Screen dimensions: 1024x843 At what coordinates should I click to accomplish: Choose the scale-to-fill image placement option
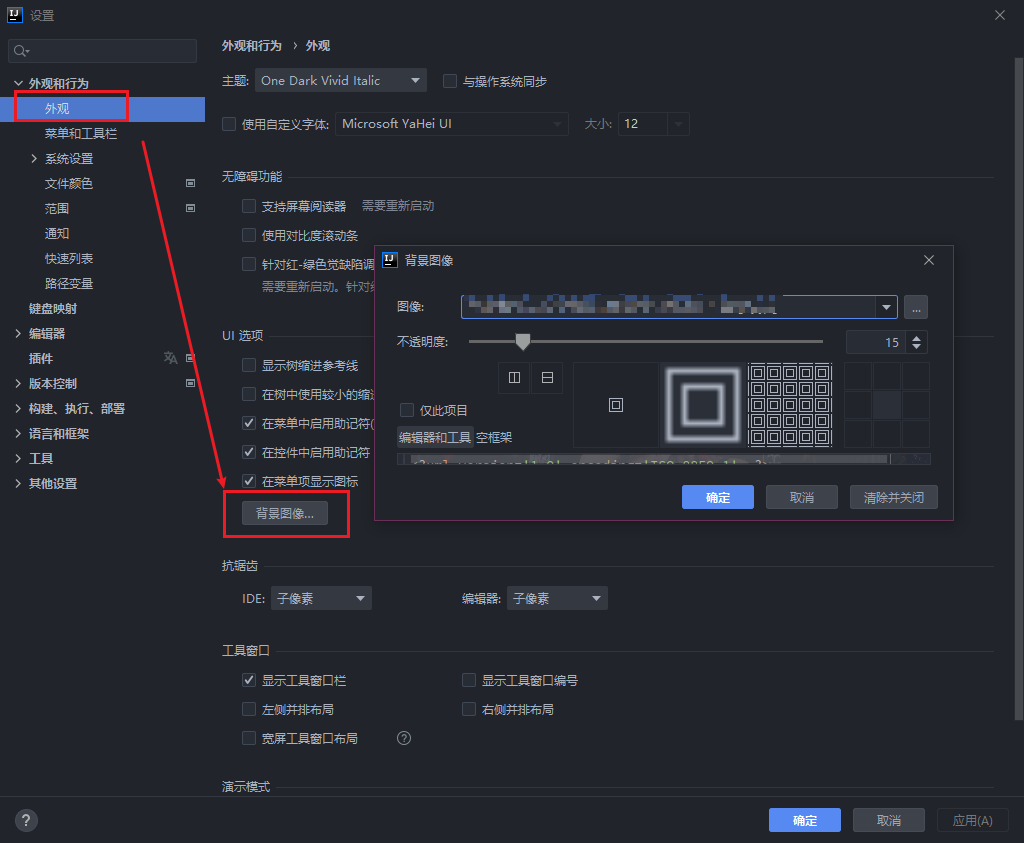703,405
